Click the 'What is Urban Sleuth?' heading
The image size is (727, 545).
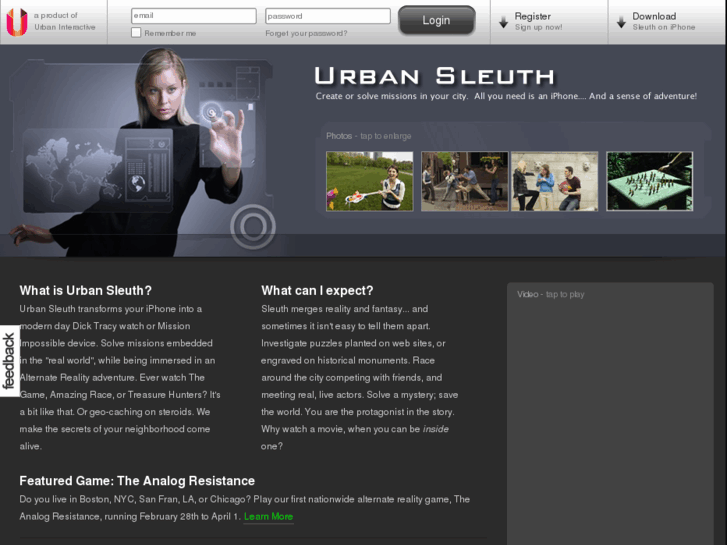85,290
